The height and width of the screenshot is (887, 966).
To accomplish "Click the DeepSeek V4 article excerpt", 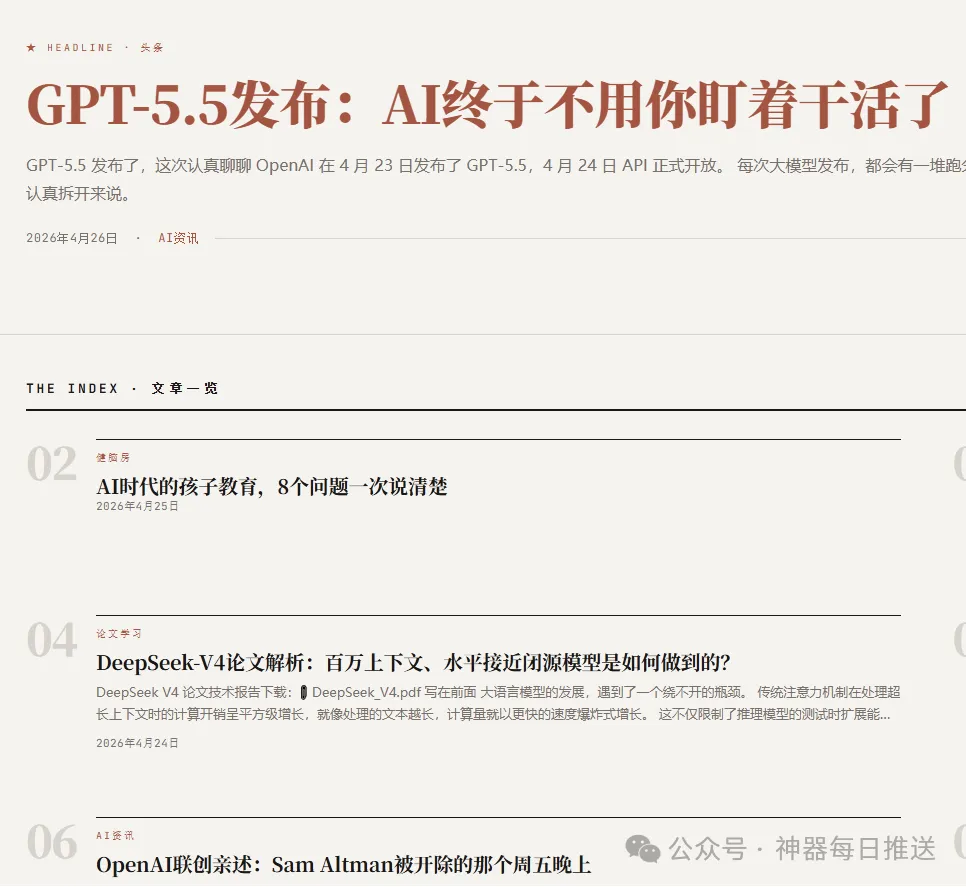I will [498, 703].
